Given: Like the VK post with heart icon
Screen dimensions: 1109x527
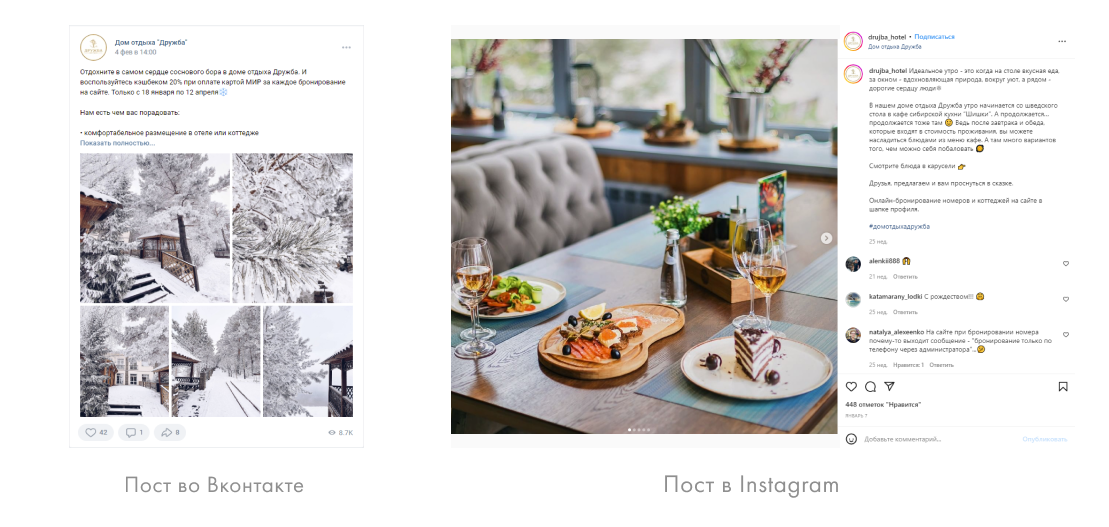Looking at the screenshot, I should [x=95, y=432].
